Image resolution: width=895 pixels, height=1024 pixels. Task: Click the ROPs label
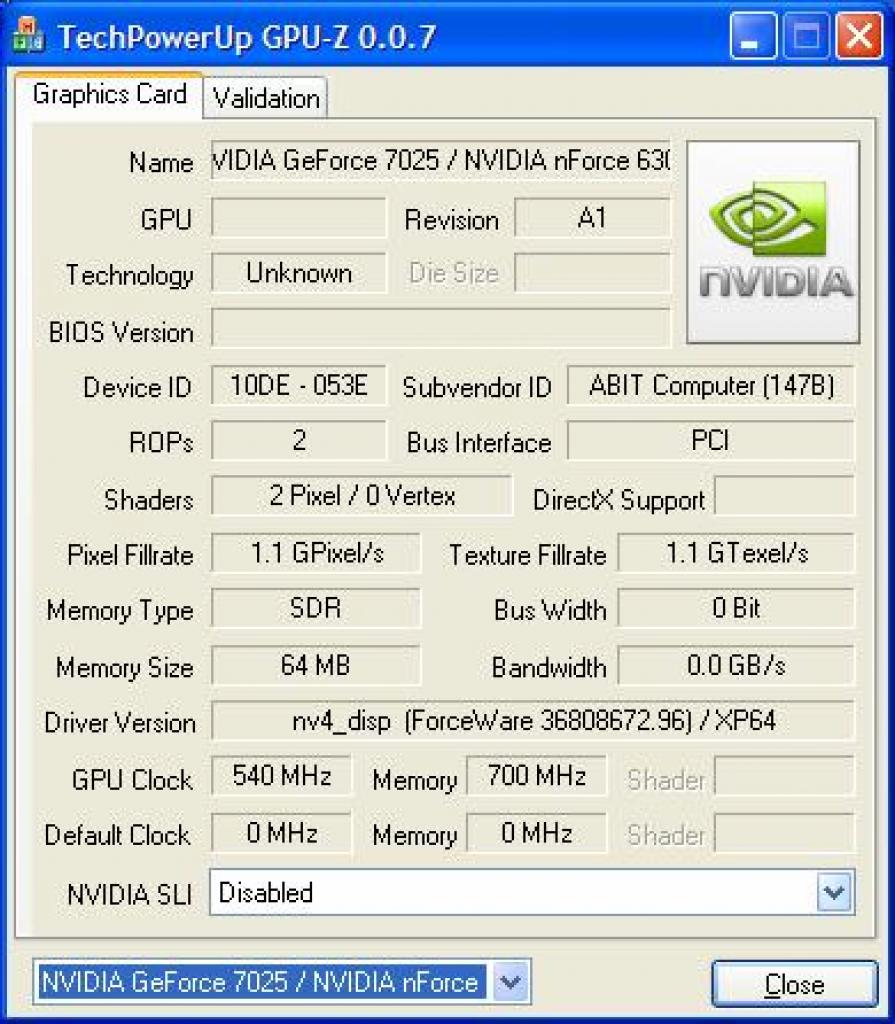click(161, 443)
